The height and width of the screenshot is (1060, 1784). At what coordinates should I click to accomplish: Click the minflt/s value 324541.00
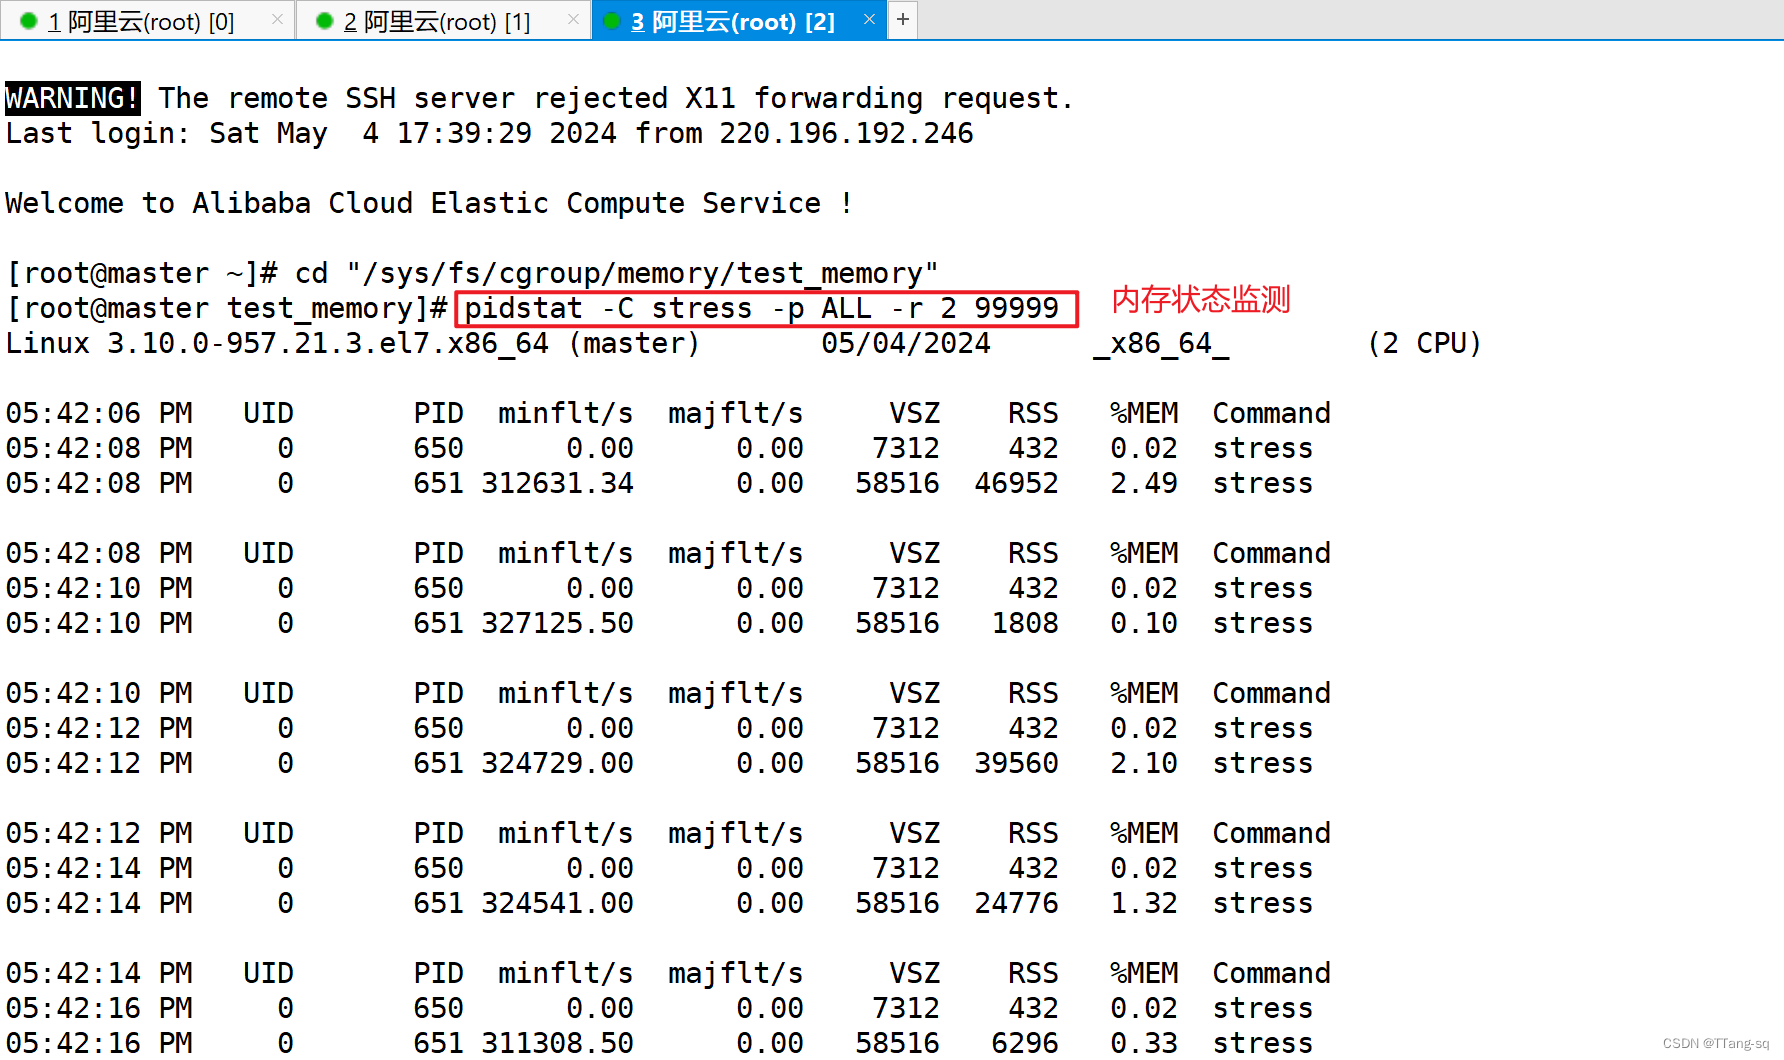(x=557, y=903)
